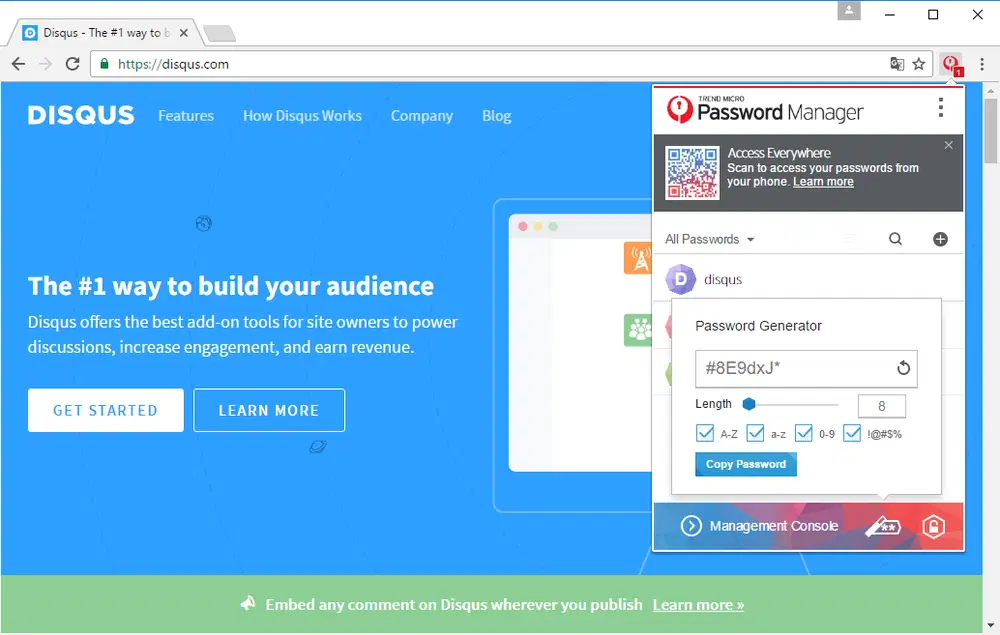Select the disqus password entry
1000x635 pixels.
pyautogui.click(x=807, y=279)
